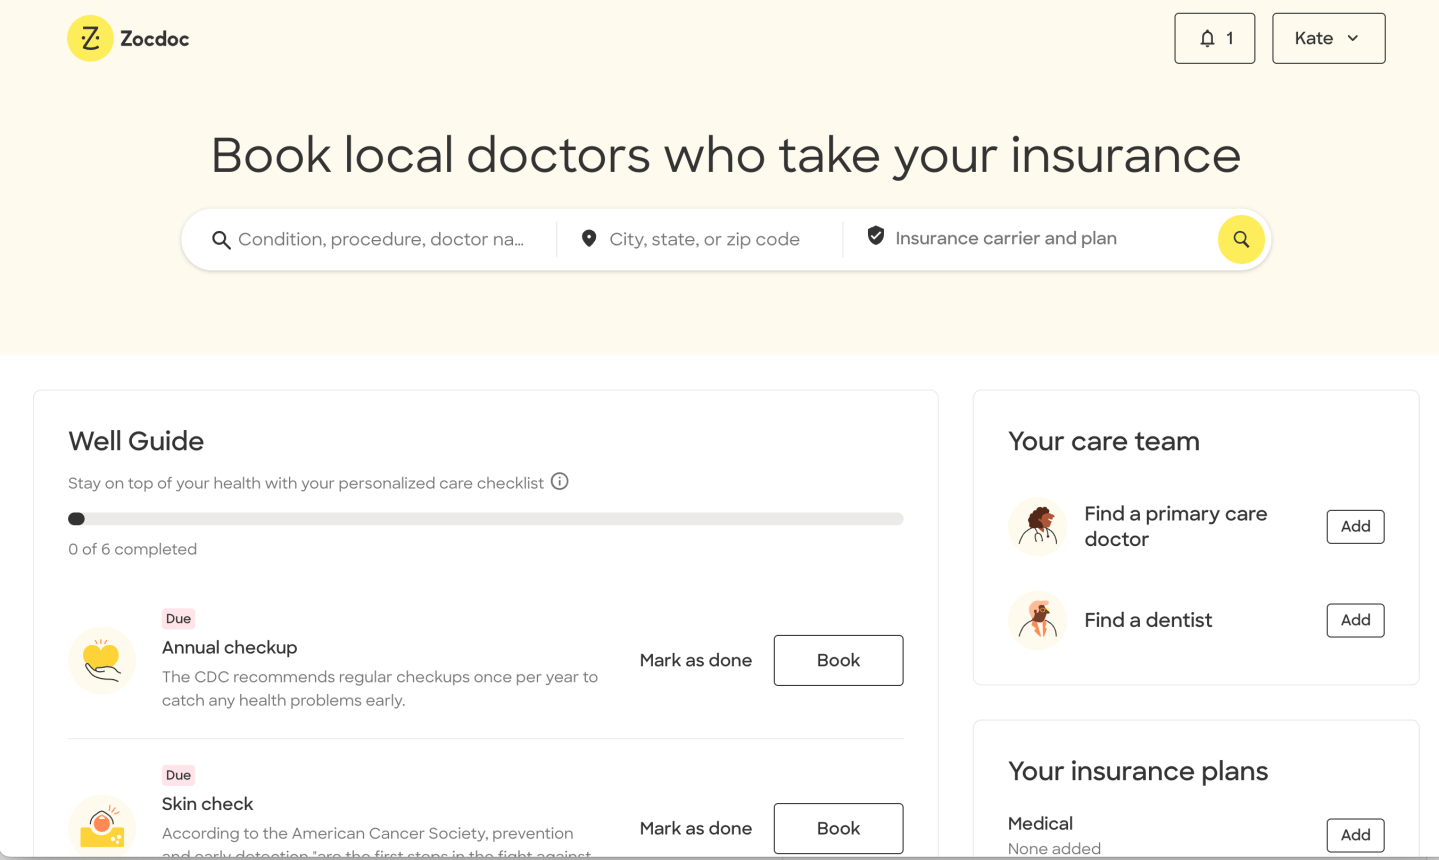The image size is (1439, 860).
Task: Click the yellow search magnifier button
Action: pyautogui.click(x=1241, y=239)
